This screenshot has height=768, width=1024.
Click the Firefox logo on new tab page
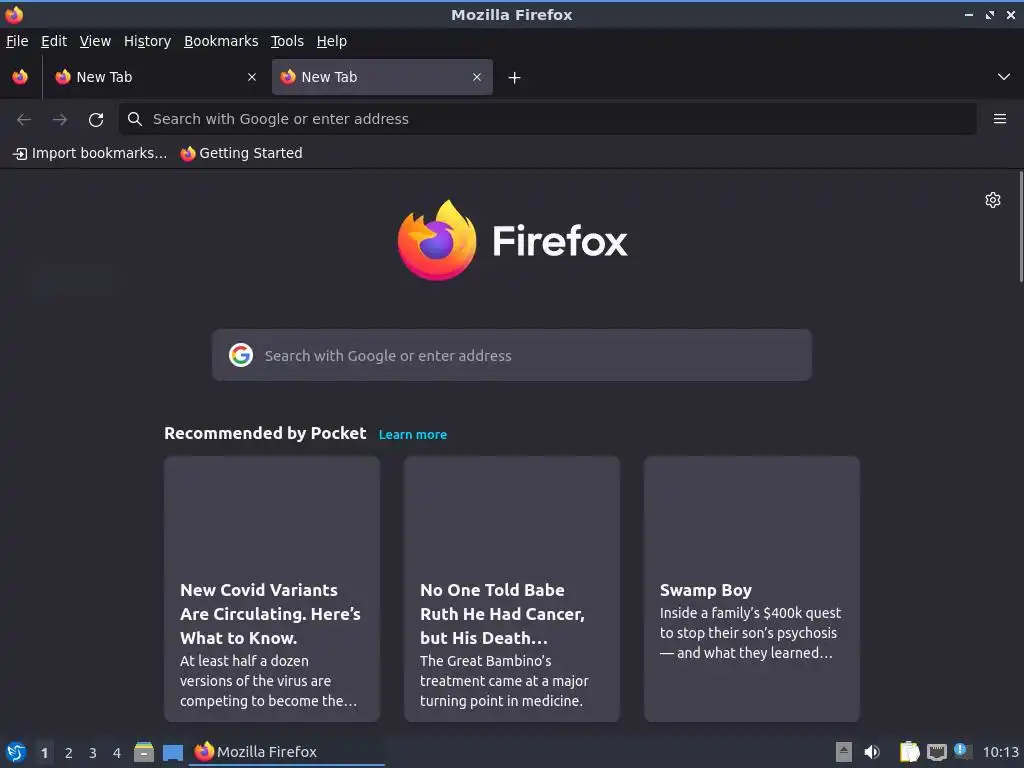point(512,241)
